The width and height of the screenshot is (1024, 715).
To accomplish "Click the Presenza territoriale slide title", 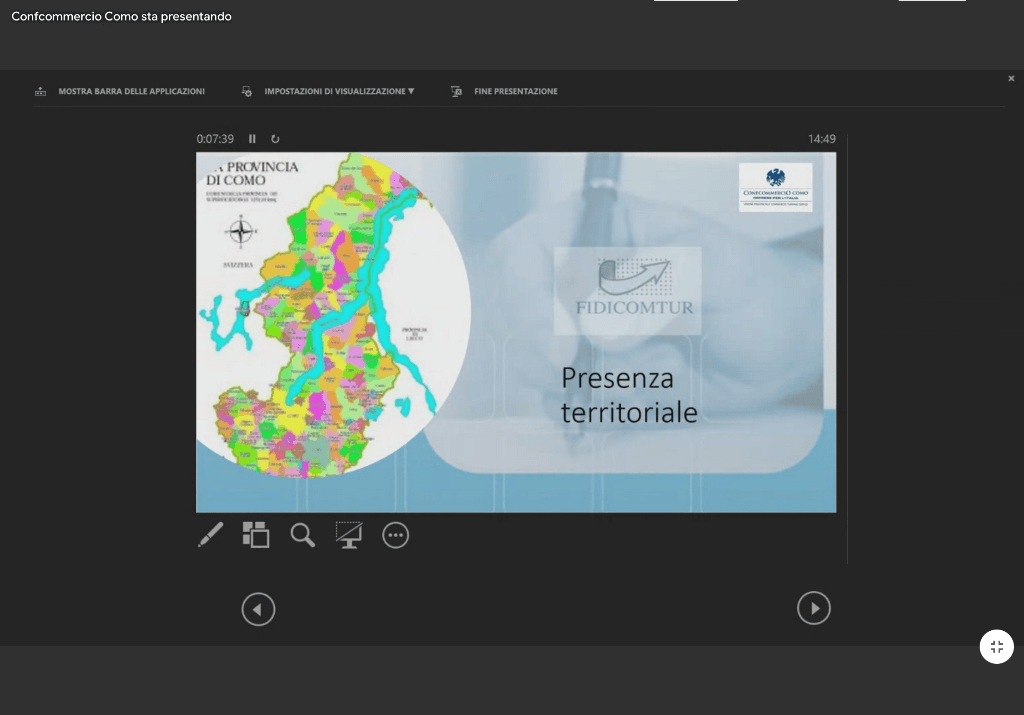I will [x=628, y=395].
